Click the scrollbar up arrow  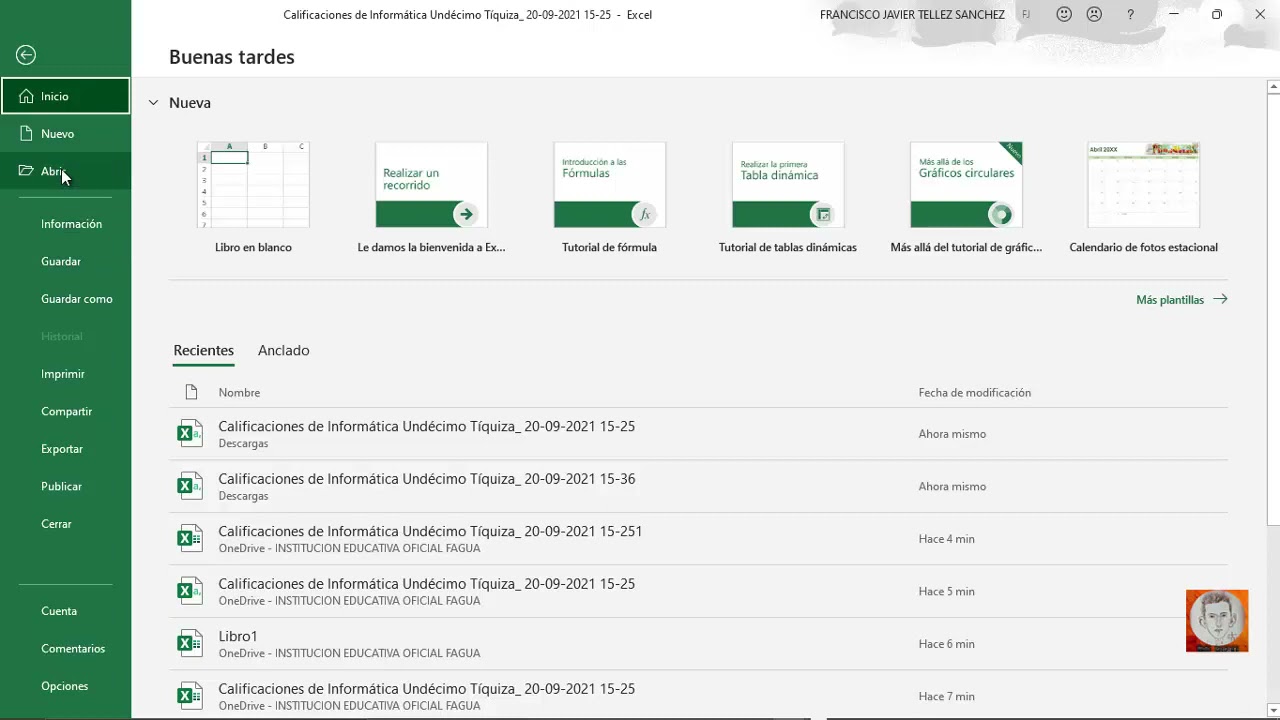click(1273, 87)
